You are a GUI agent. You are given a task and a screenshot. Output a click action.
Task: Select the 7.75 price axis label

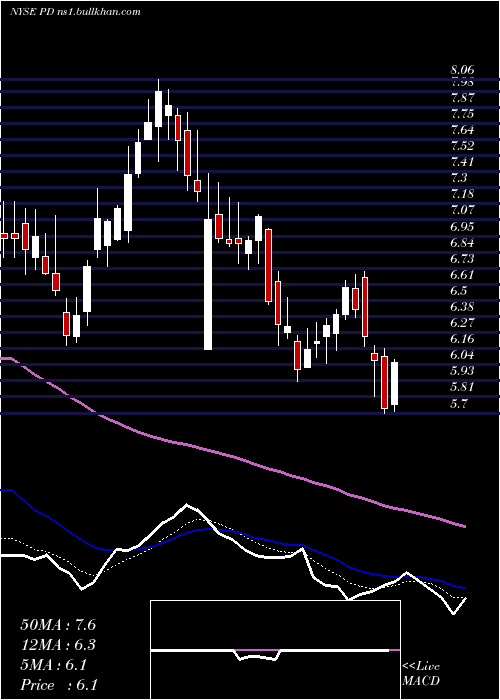[462, 114]
